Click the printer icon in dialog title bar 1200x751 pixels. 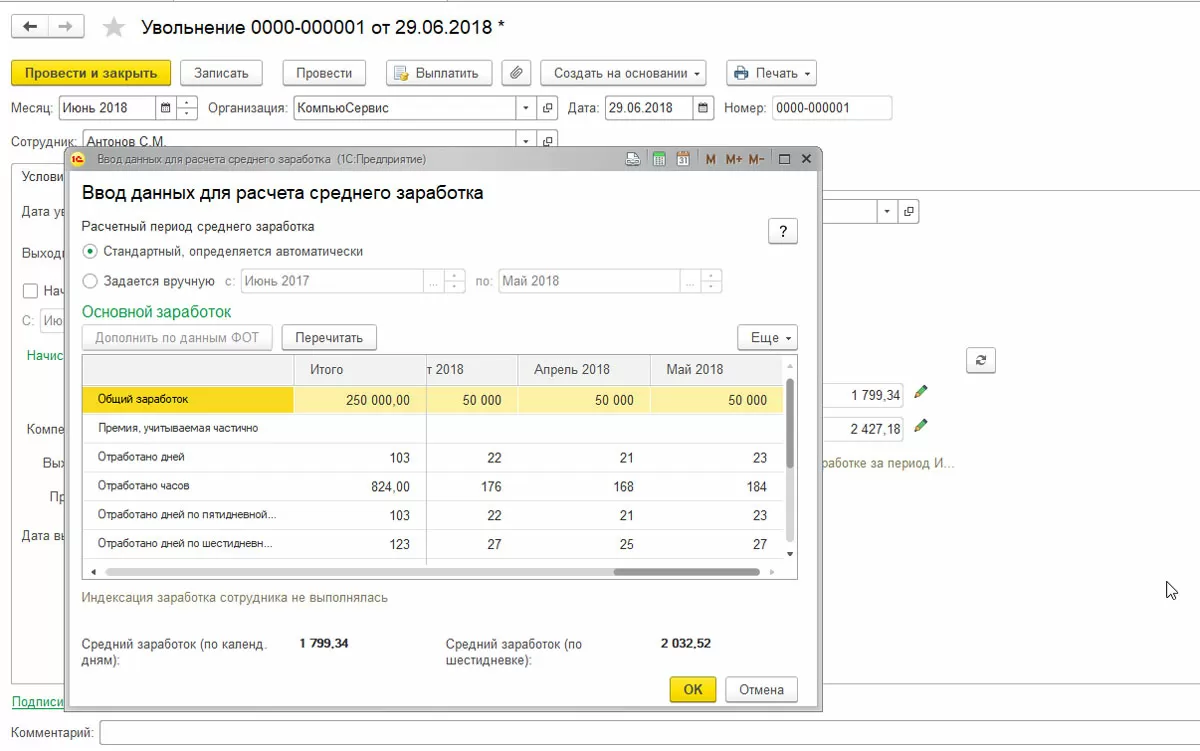tap(632, 159)
